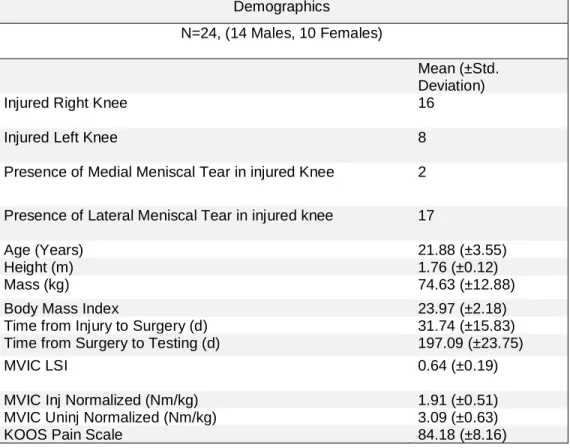Image resolution: width=570 pixels, height=448 pixels.
Task: Click the value 3.09 (±0.63)
Action: point(458,417)
